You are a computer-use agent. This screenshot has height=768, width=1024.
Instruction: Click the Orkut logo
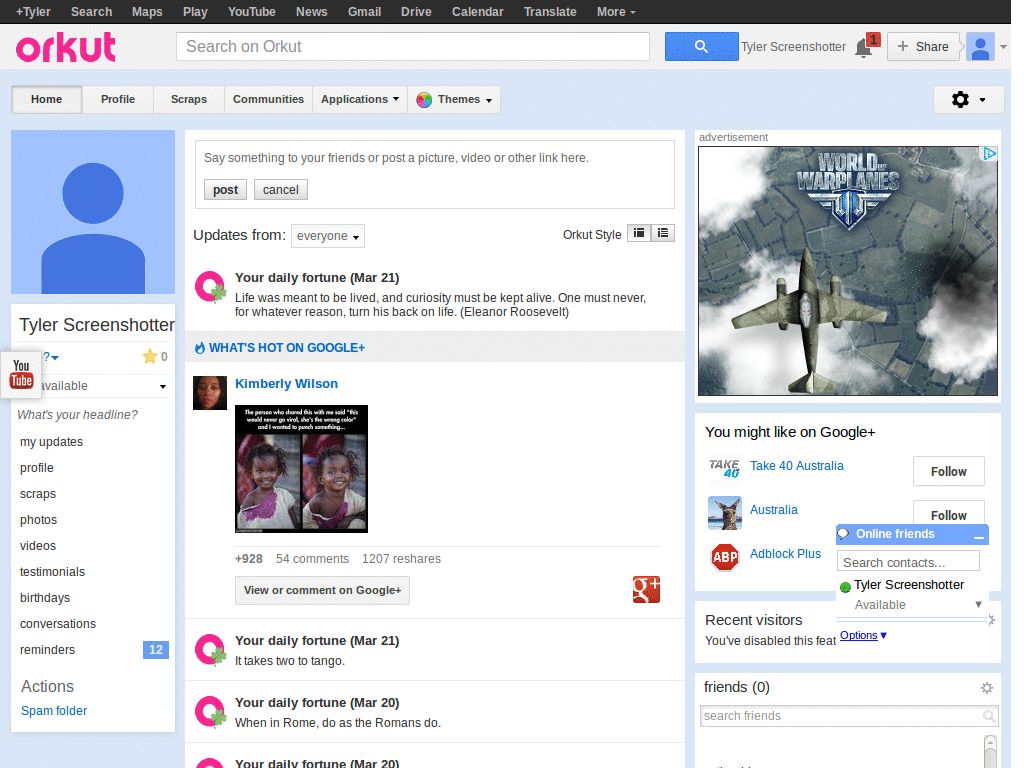coord(65,47)
